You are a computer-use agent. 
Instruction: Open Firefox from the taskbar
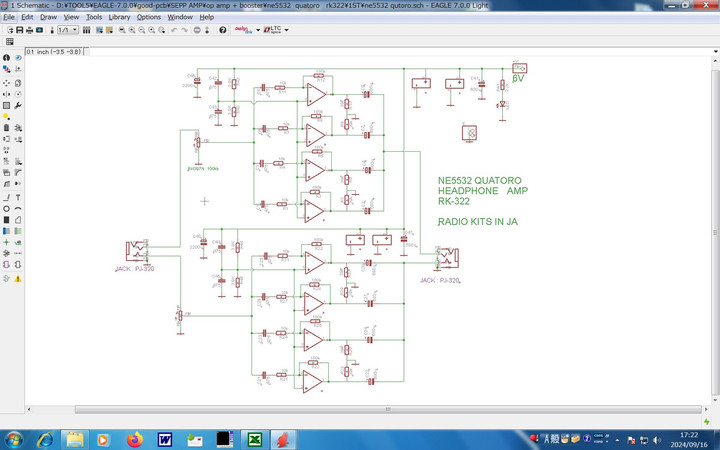coord(133,438)
